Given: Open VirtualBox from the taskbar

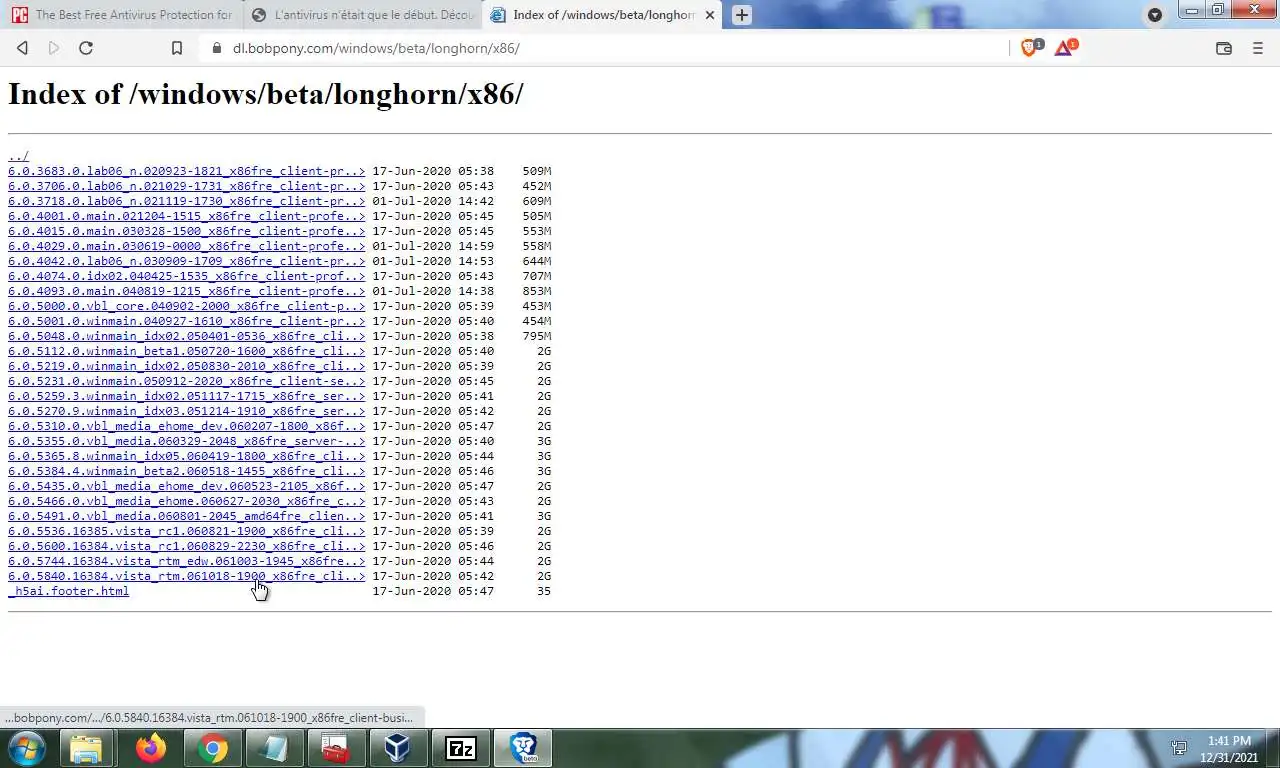Looking at the screenshot, I should click(397, 748).
